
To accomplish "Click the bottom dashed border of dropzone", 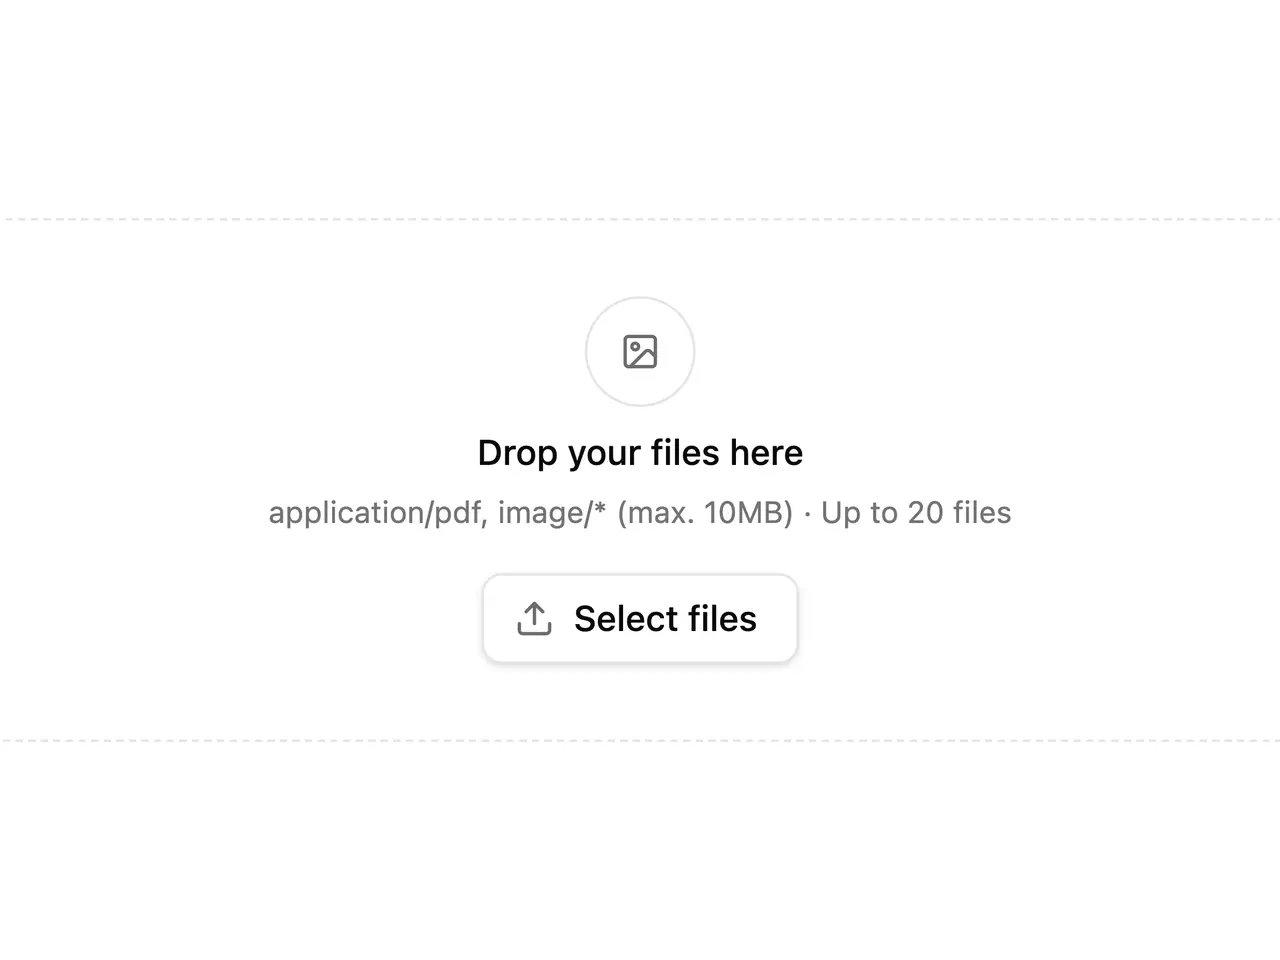I will click(x=640, y=741).
